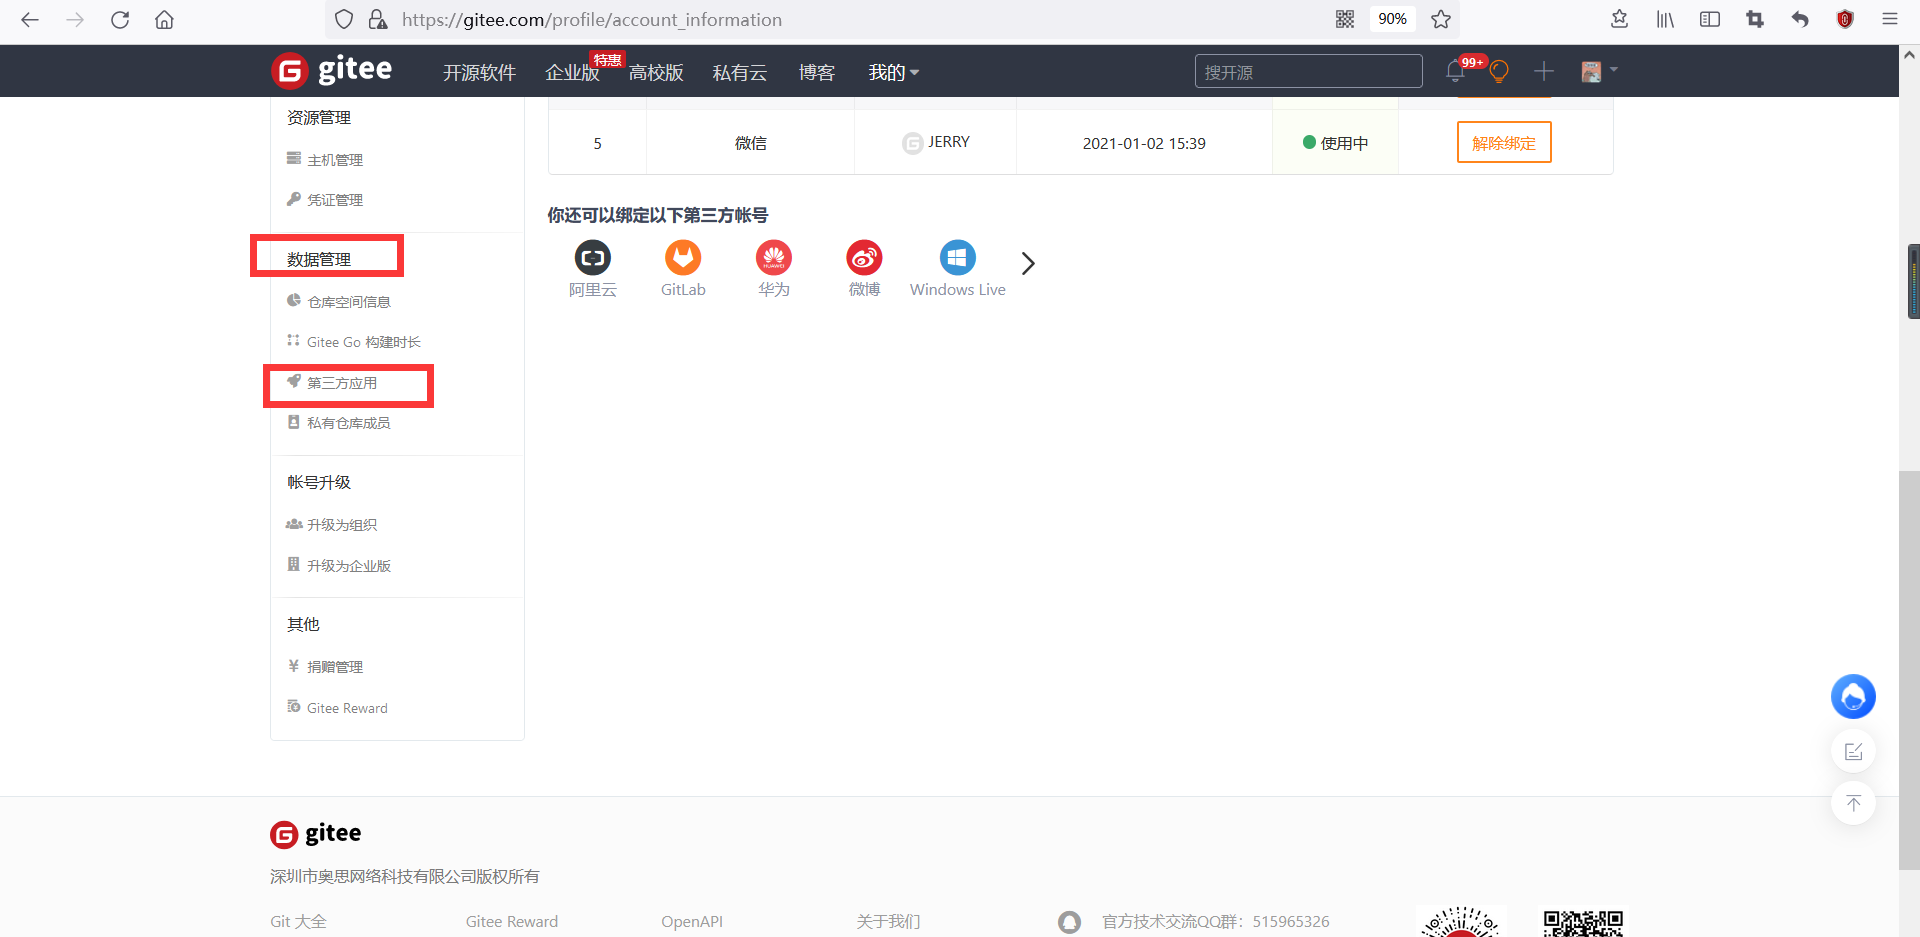Show more third-party accounts arrow
This screenshot has height=937, width=1920.
[x=1028, y=263]
